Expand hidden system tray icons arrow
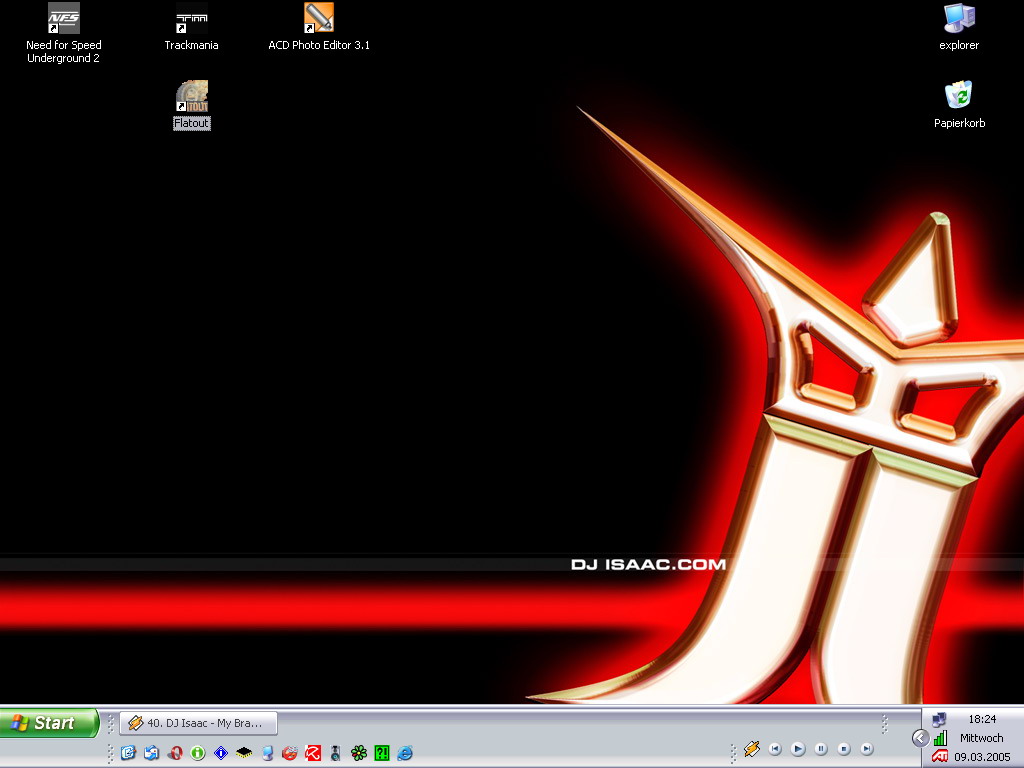 tap(920, 738)
